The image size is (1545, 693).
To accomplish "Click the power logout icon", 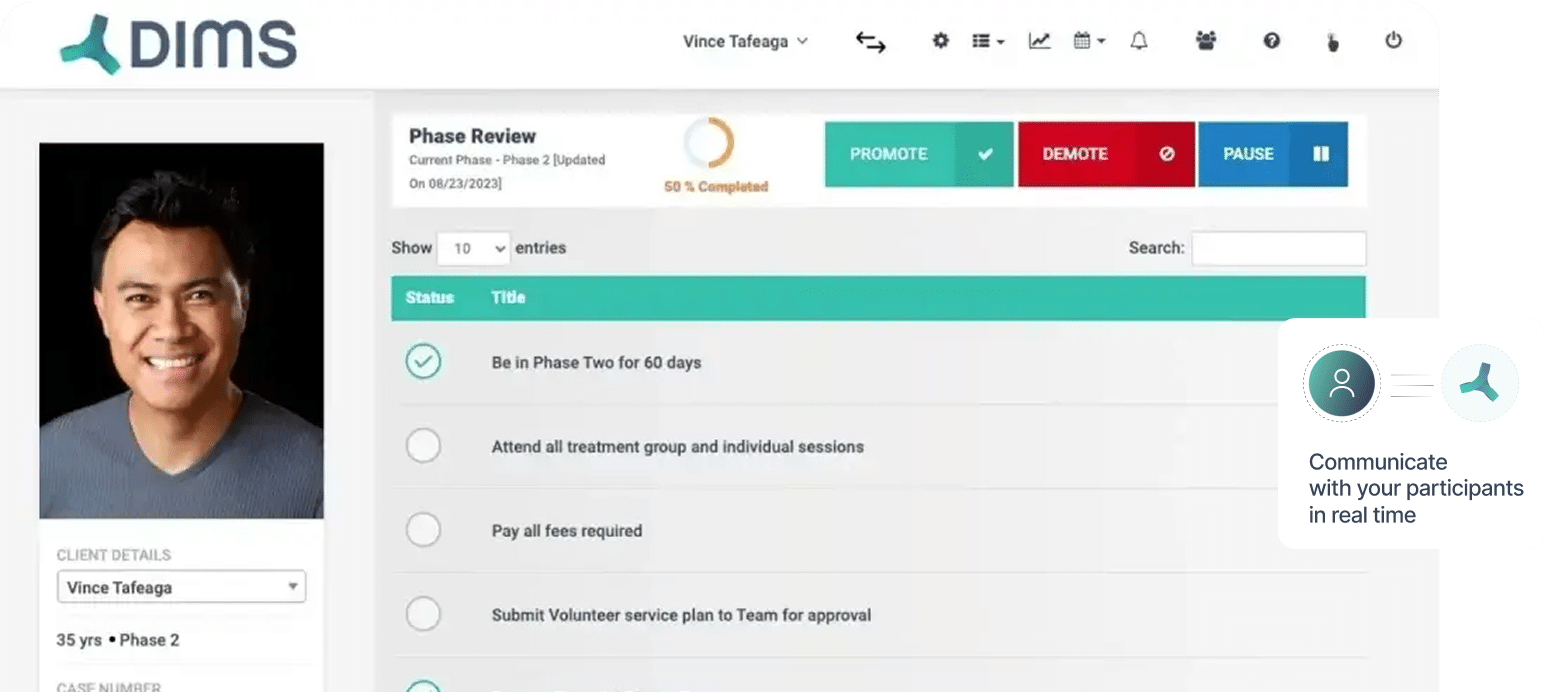I will tap(1393, 41).
